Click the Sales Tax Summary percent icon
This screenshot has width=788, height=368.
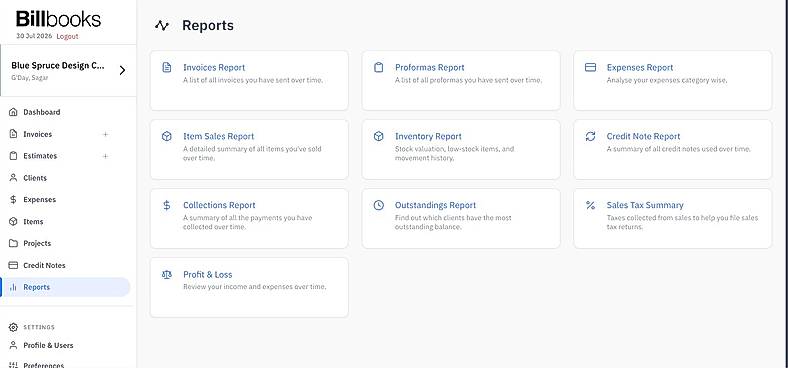click(590, 205)
